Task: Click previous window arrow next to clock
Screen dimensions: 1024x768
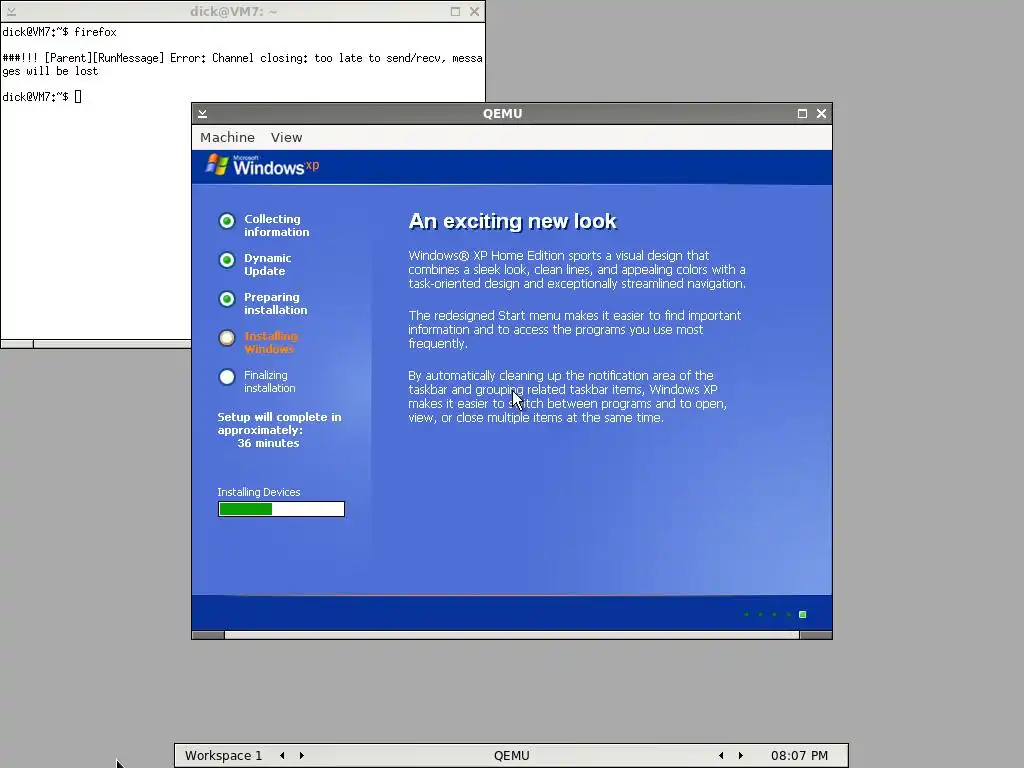Action: coord(721,756)
